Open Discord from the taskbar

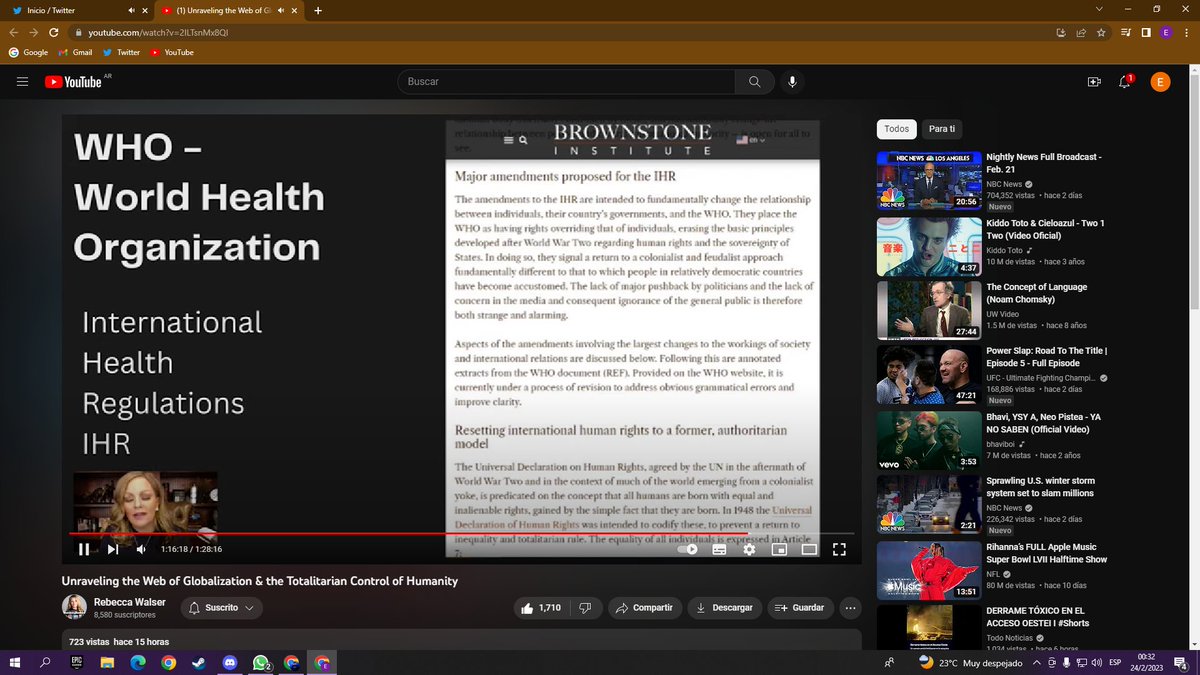click(230, 662)
